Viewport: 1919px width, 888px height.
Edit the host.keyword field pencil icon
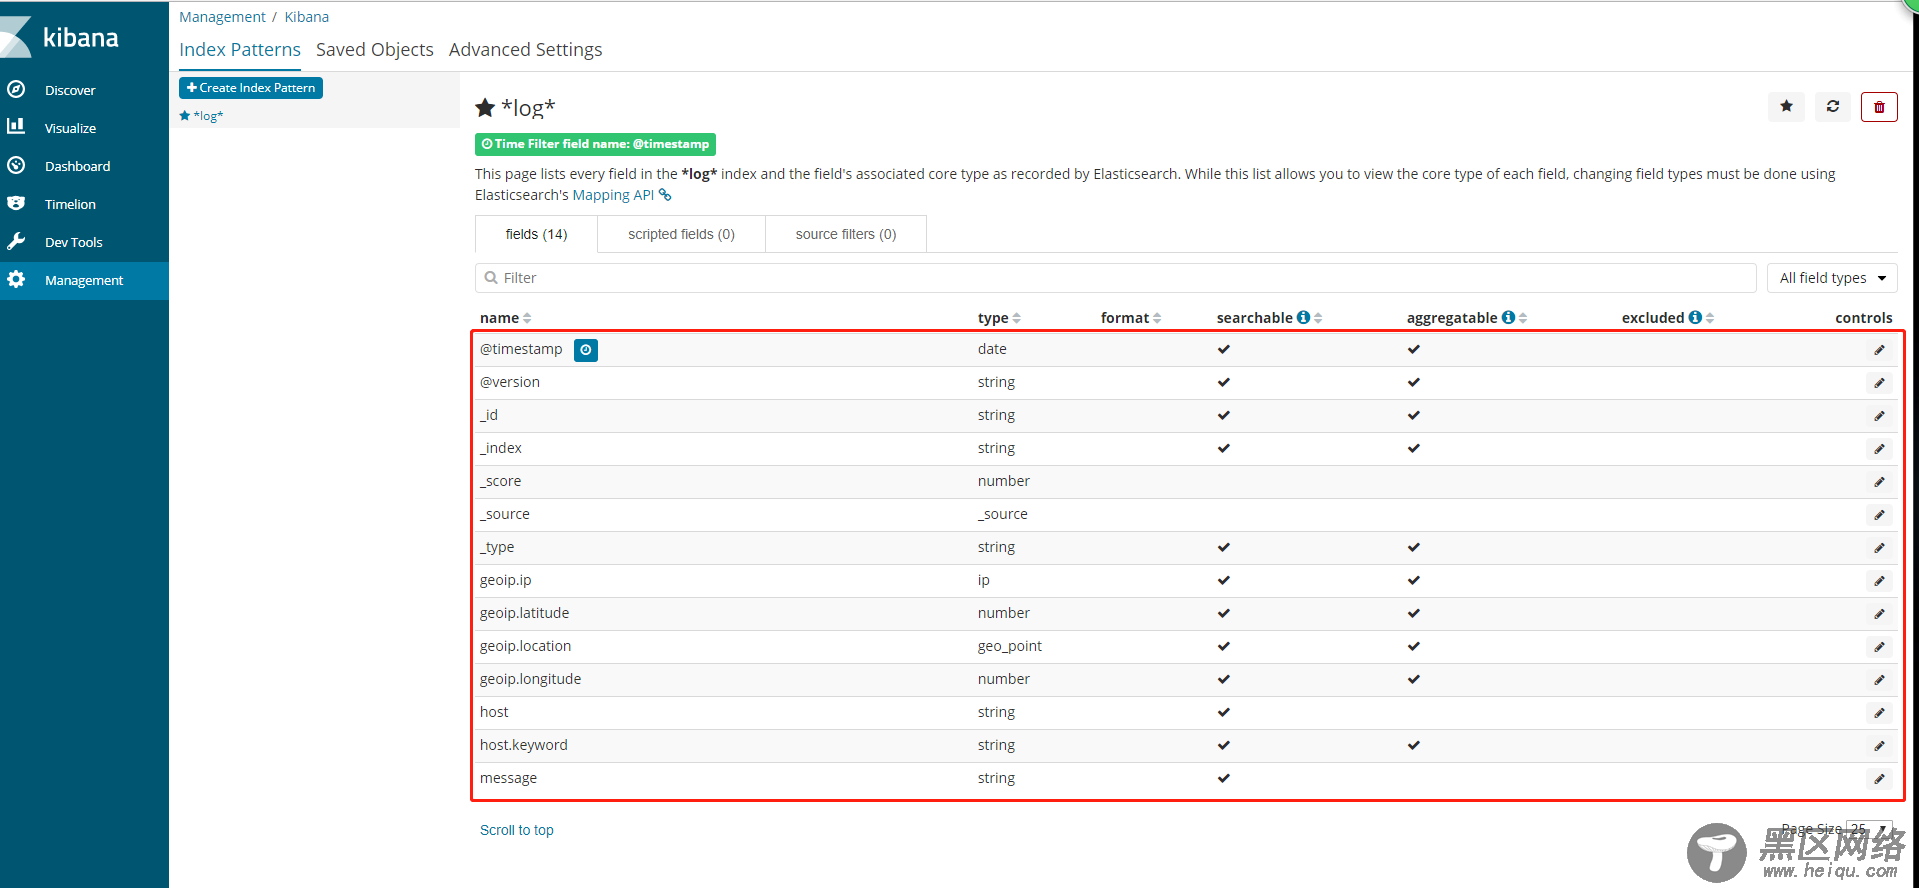1879,746
